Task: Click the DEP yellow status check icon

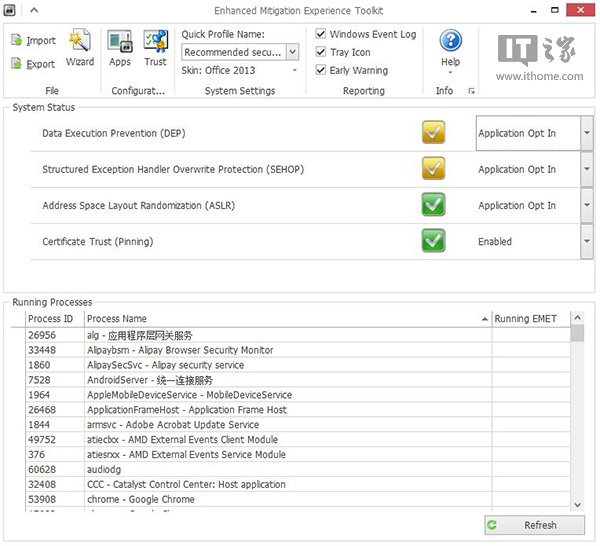Action: [433, 132]
